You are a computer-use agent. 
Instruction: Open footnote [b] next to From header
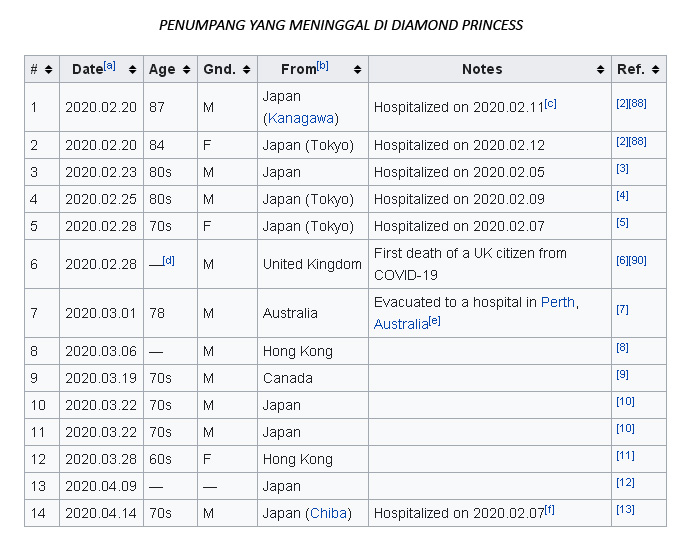coord(322,66)
